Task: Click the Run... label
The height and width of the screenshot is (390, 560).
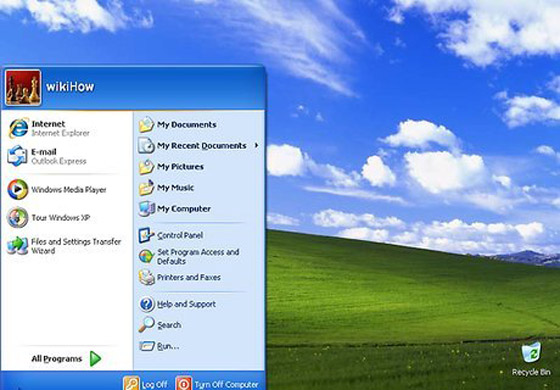Action: pos(168,346)
